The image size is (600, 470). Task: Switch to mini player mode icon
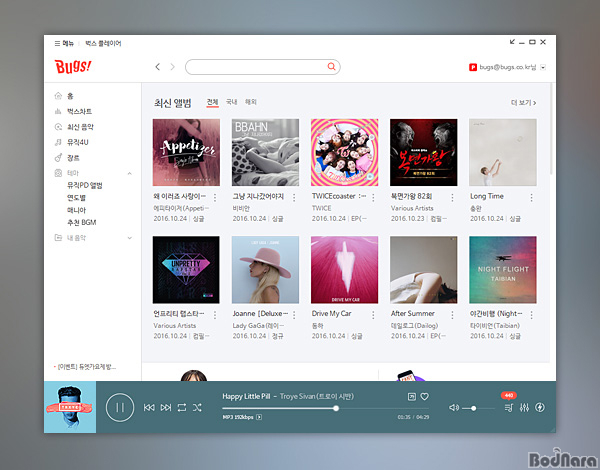[512, 42]
